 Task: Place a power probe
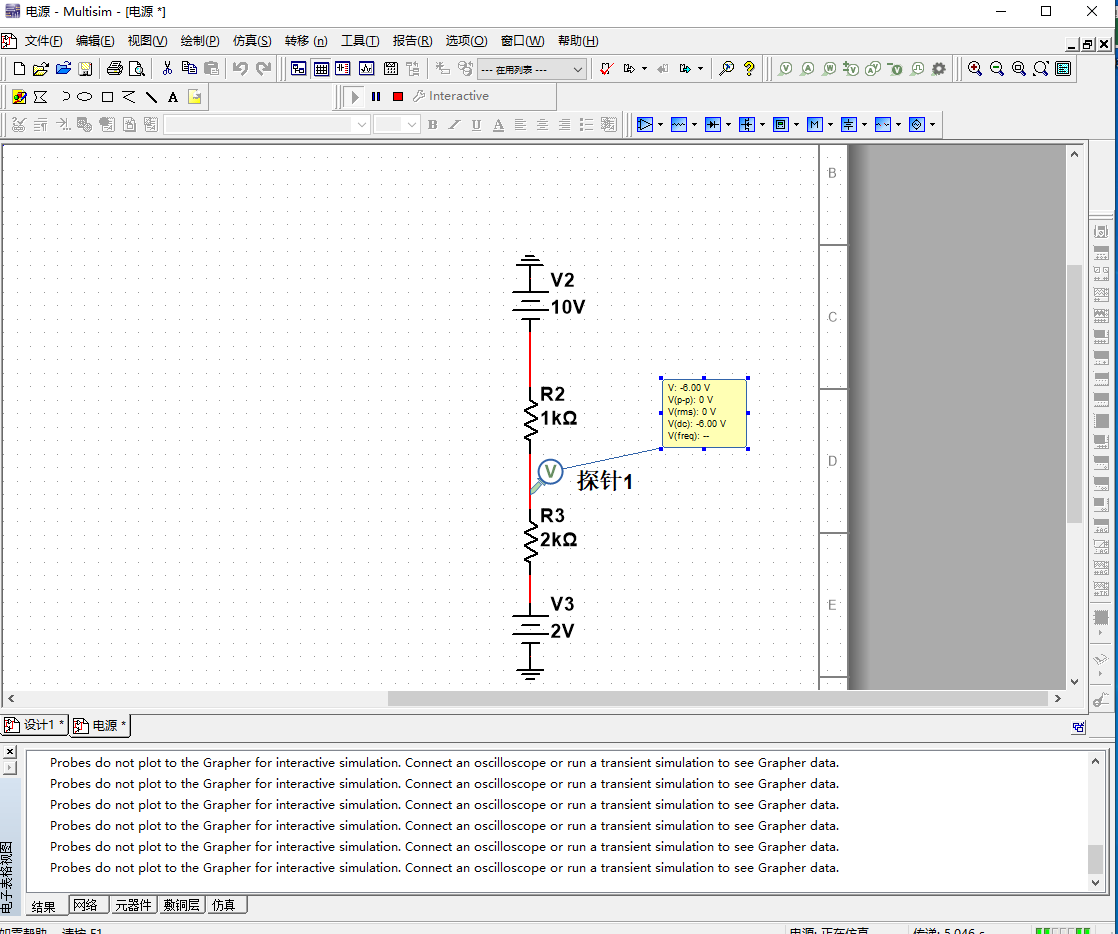pyautogui.click(x=829, y=68)
